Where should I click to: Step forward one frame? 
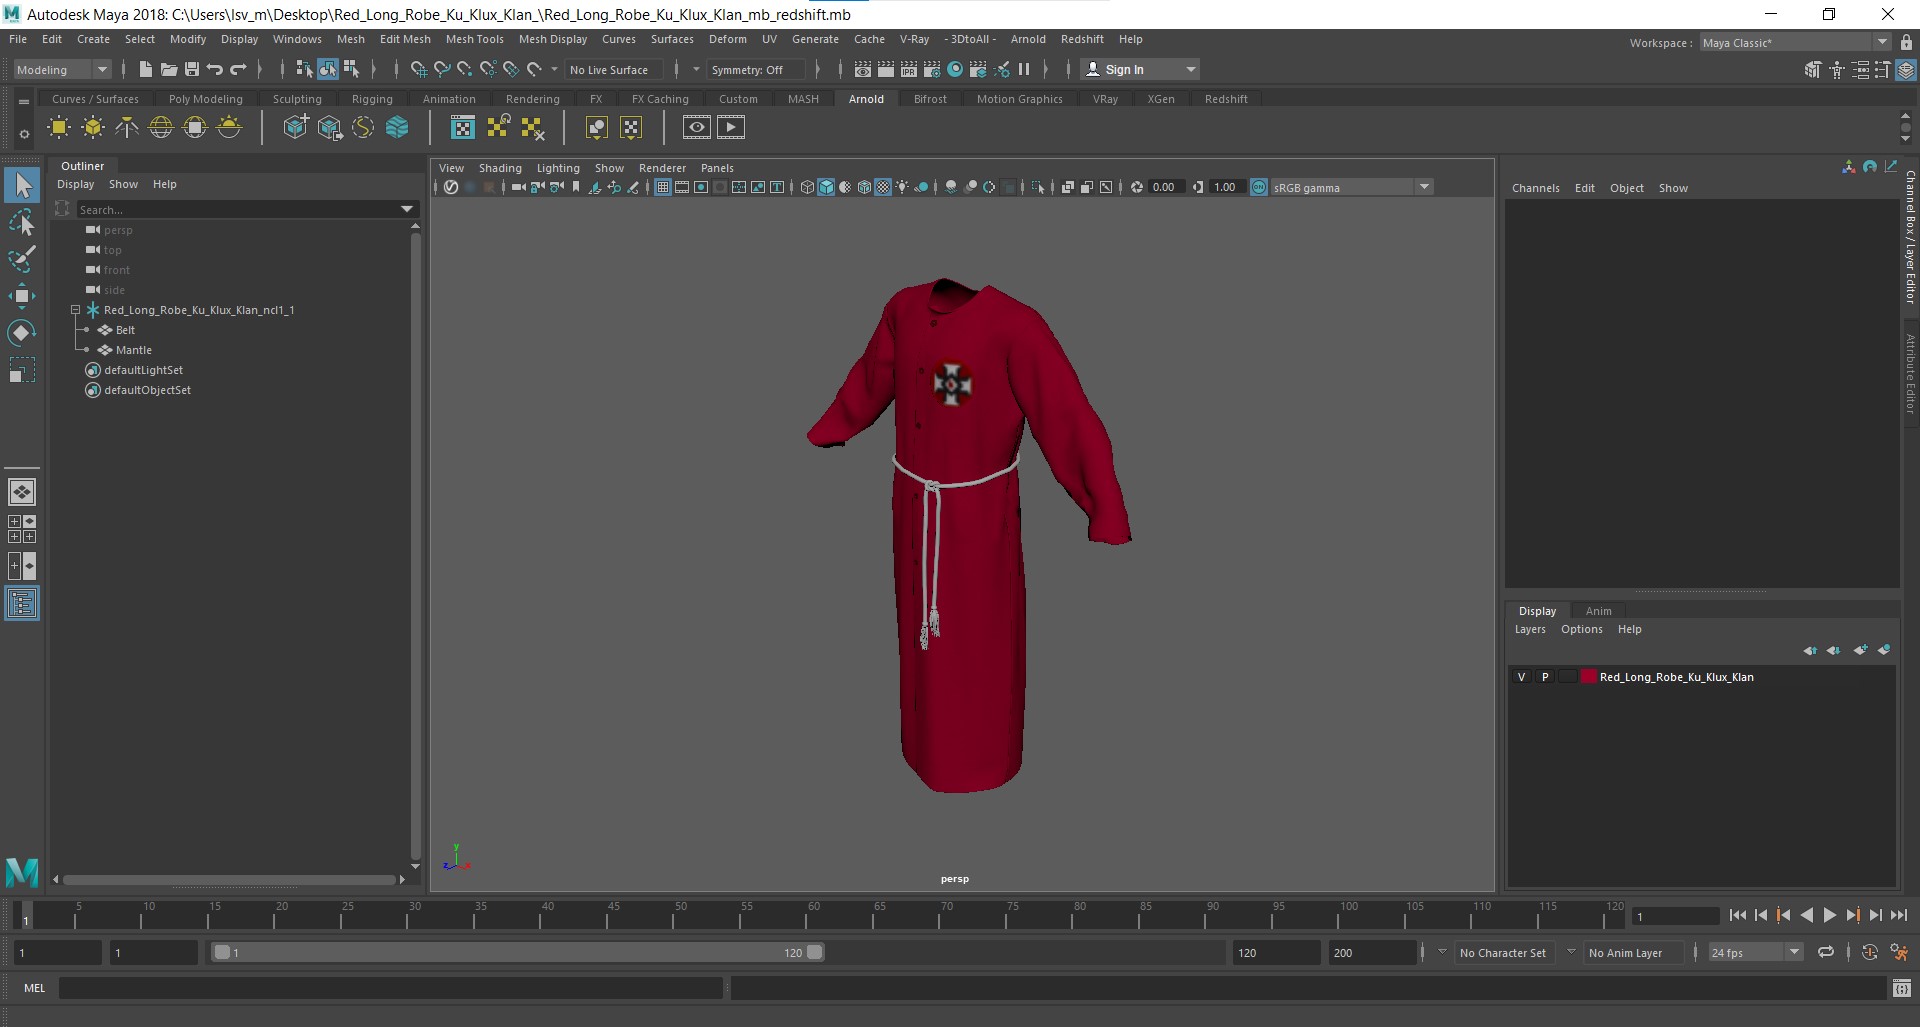tap(1876, 915)
